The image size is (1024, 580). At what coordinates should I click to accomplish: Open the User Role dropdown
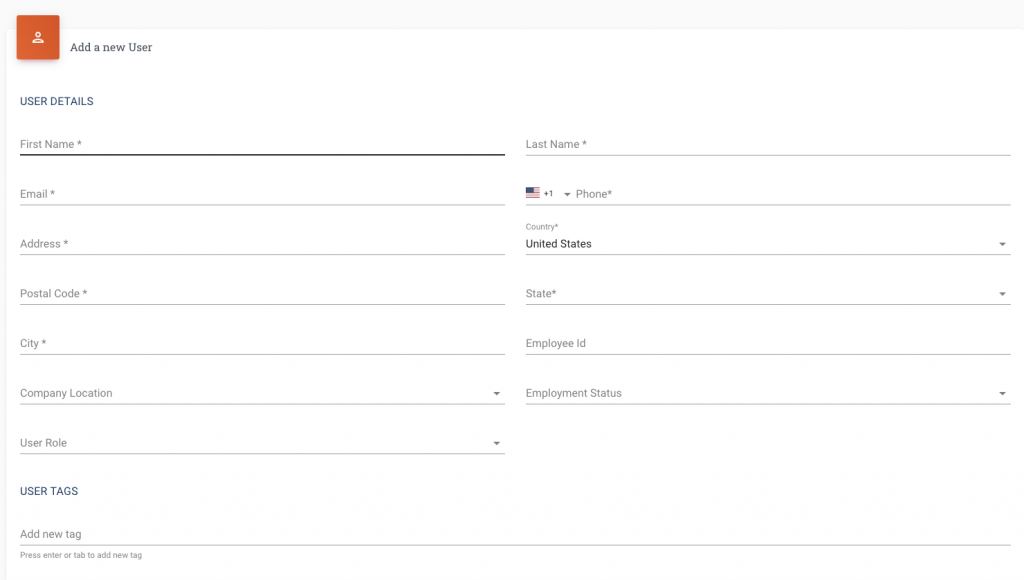(x=496, y=443)
